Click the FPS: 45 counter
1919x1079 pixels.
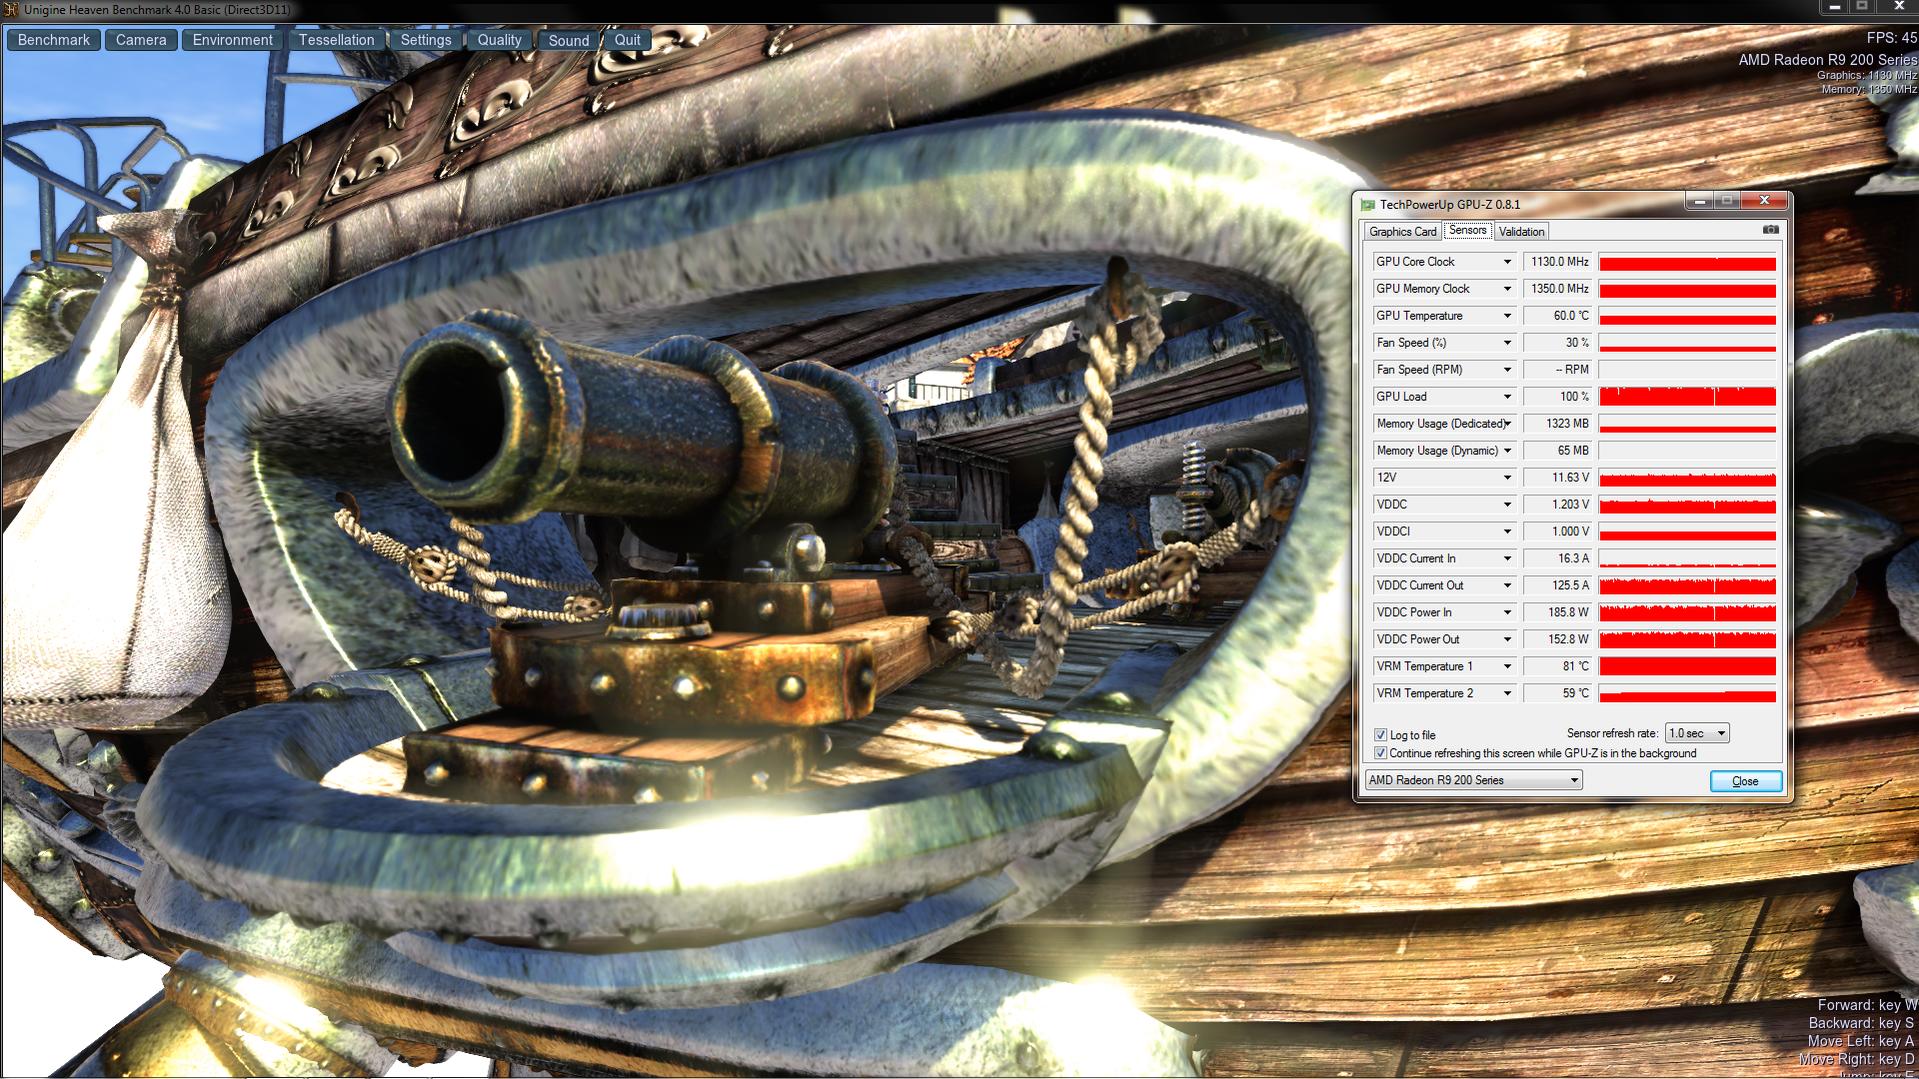(1891, 38)
